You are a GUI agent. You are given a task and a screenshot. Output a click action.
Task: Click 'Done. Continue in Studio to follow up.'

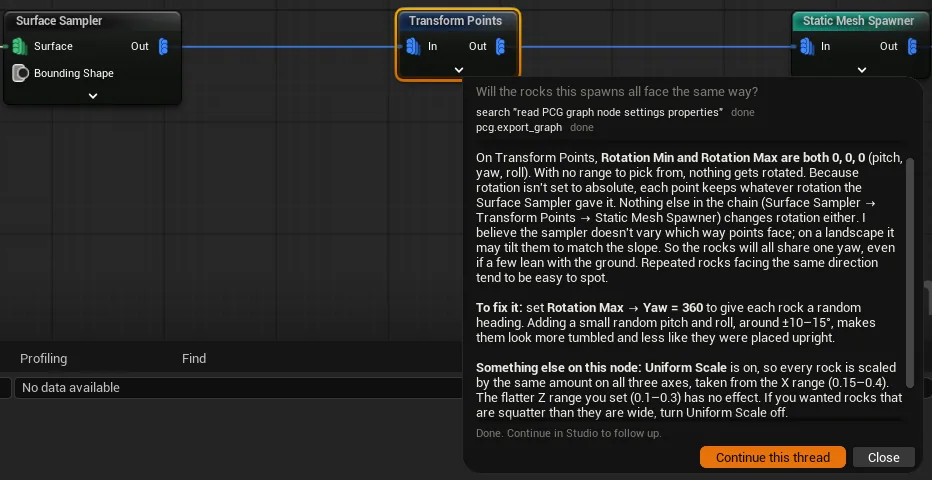(569, 433)
